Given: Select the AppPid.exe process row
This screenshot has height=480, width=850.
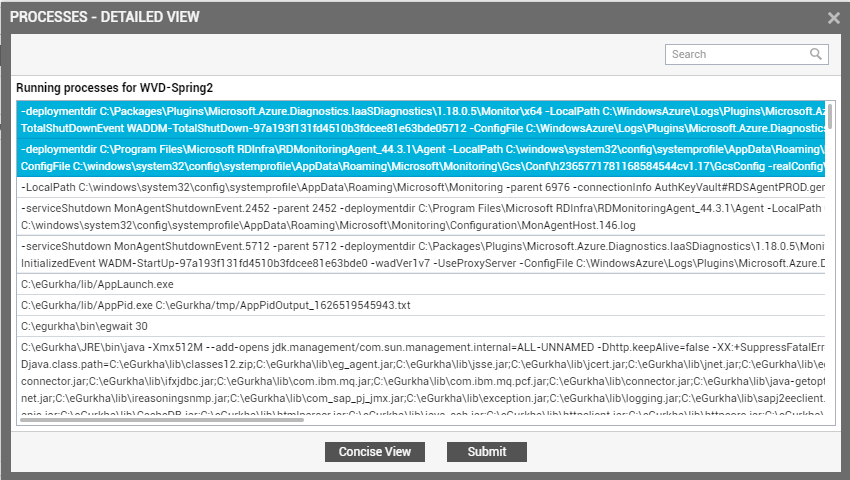Looking at the screenshot, I should click(x=421, y=305).
